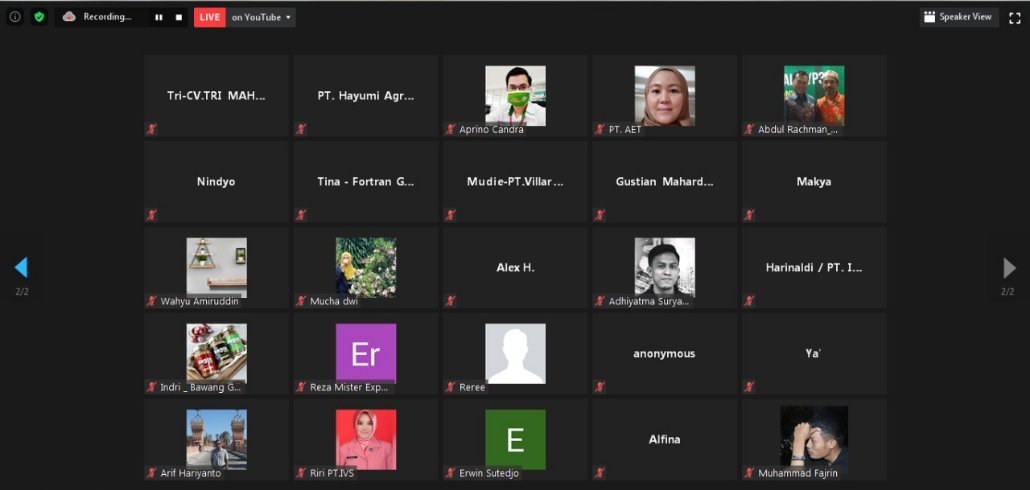The height and width of the screenshot is (490, 1030).
Task: Select Reza Mister's purple 'Er' avatar
Action: pos(365,352)
